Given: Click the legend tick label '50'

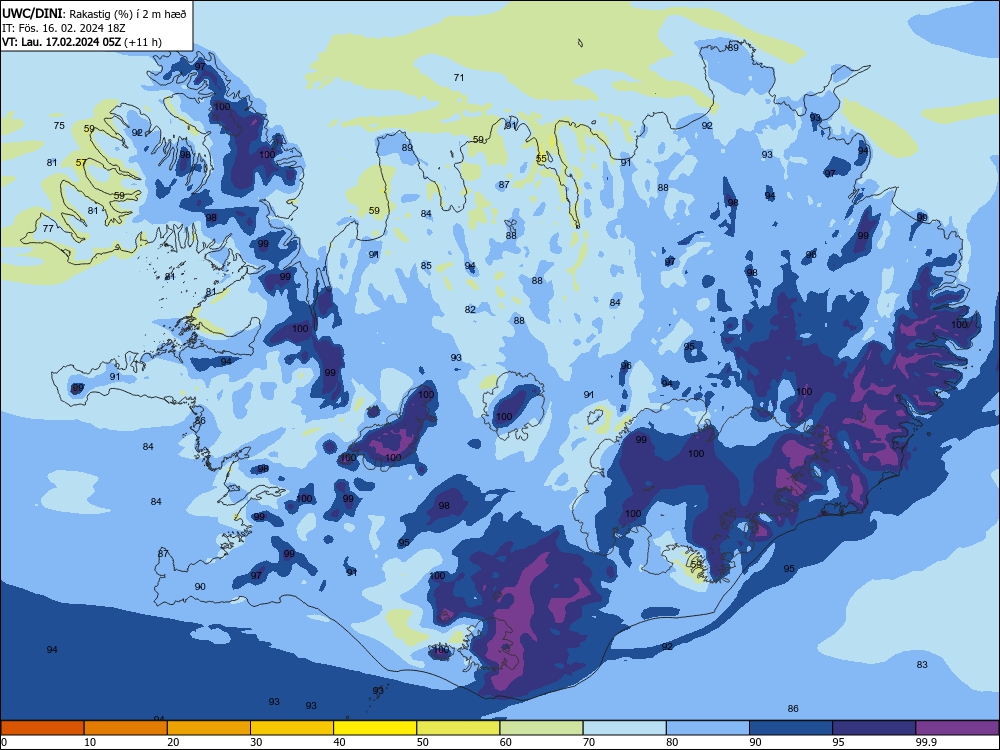Looking at the screenshot, I should (x=423, y=742).
